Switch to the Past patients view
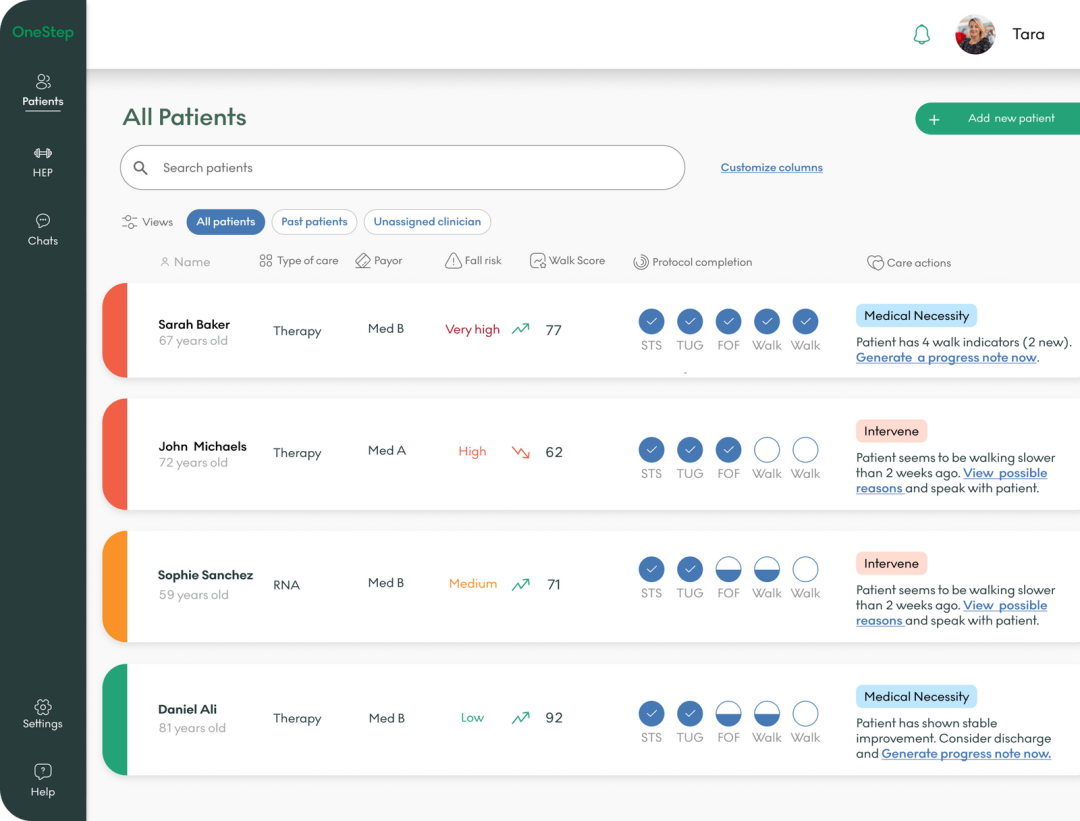 click(x=314, y=222)
